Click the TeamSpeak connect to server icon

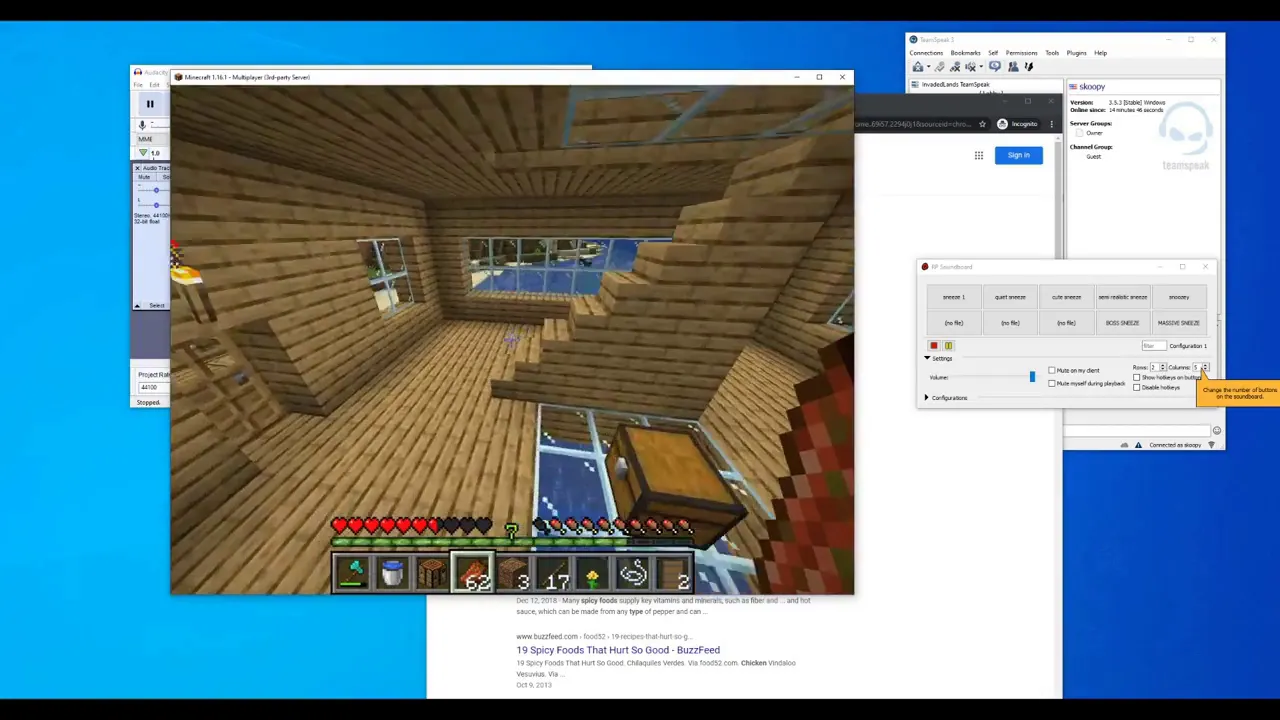pos(918,67)
